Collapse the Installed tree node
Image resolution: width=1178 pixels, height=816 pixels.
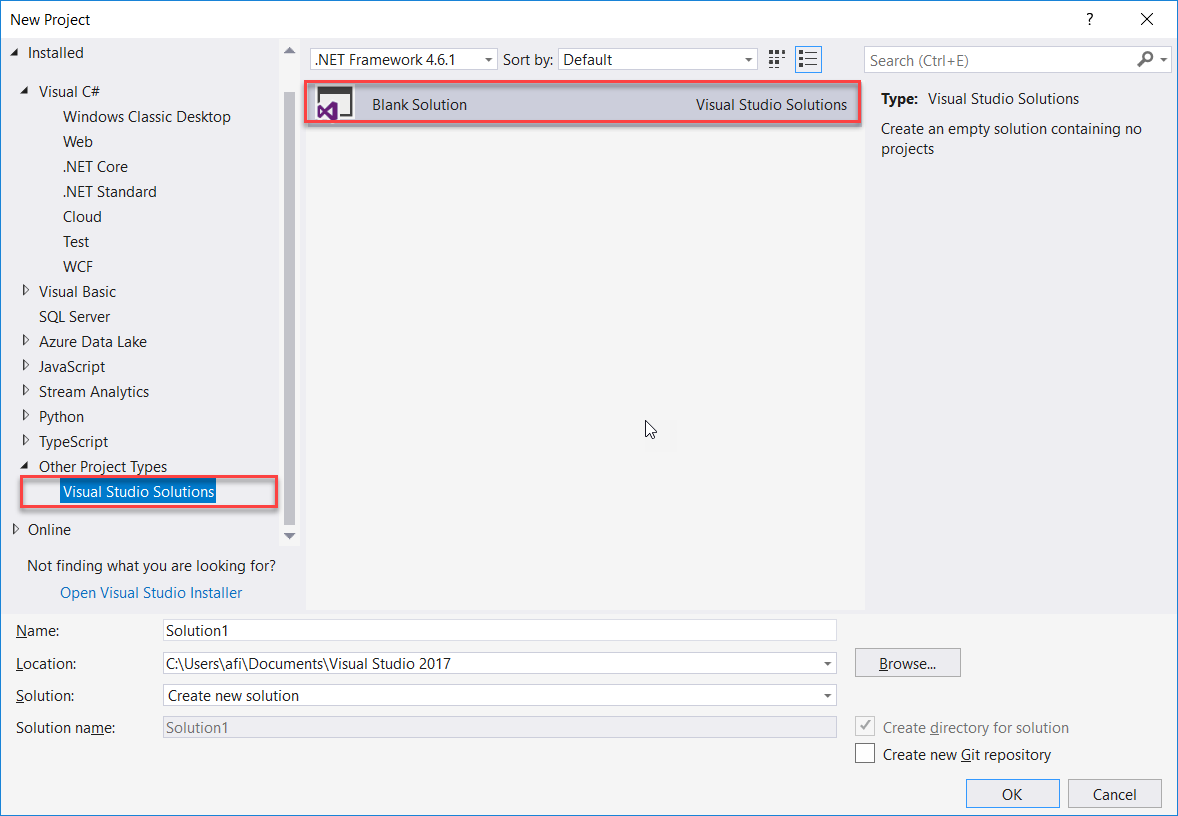(14, 53)
